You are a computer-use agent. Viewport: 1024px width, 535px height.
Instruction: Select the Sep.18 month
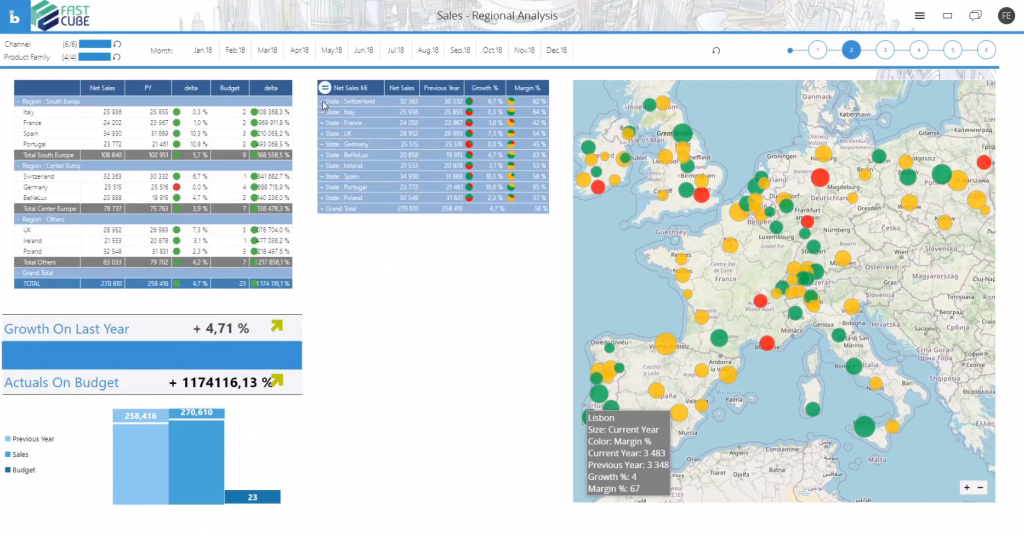click(x=460, y=50)
